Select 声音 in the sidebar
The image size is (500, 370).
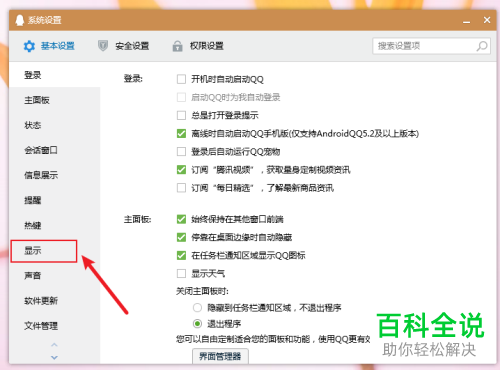(54, 275)
